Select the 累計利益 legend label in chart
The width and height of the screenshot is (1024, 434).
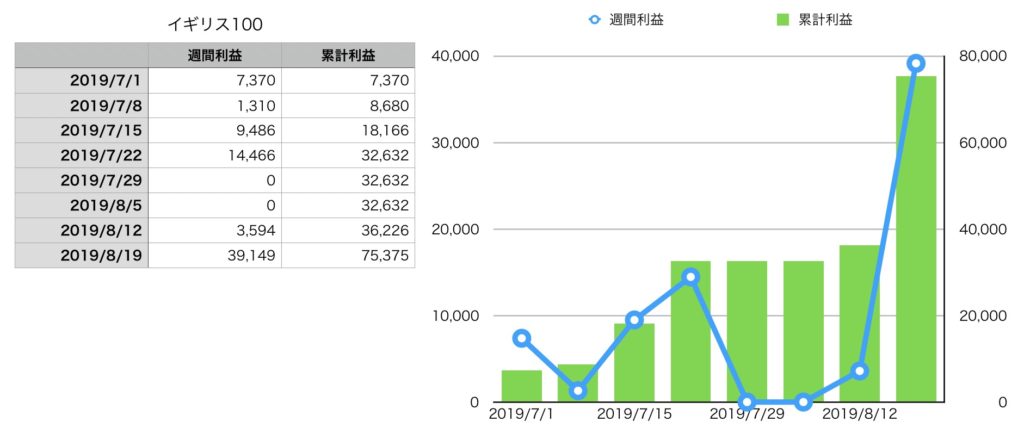[825, 20]
